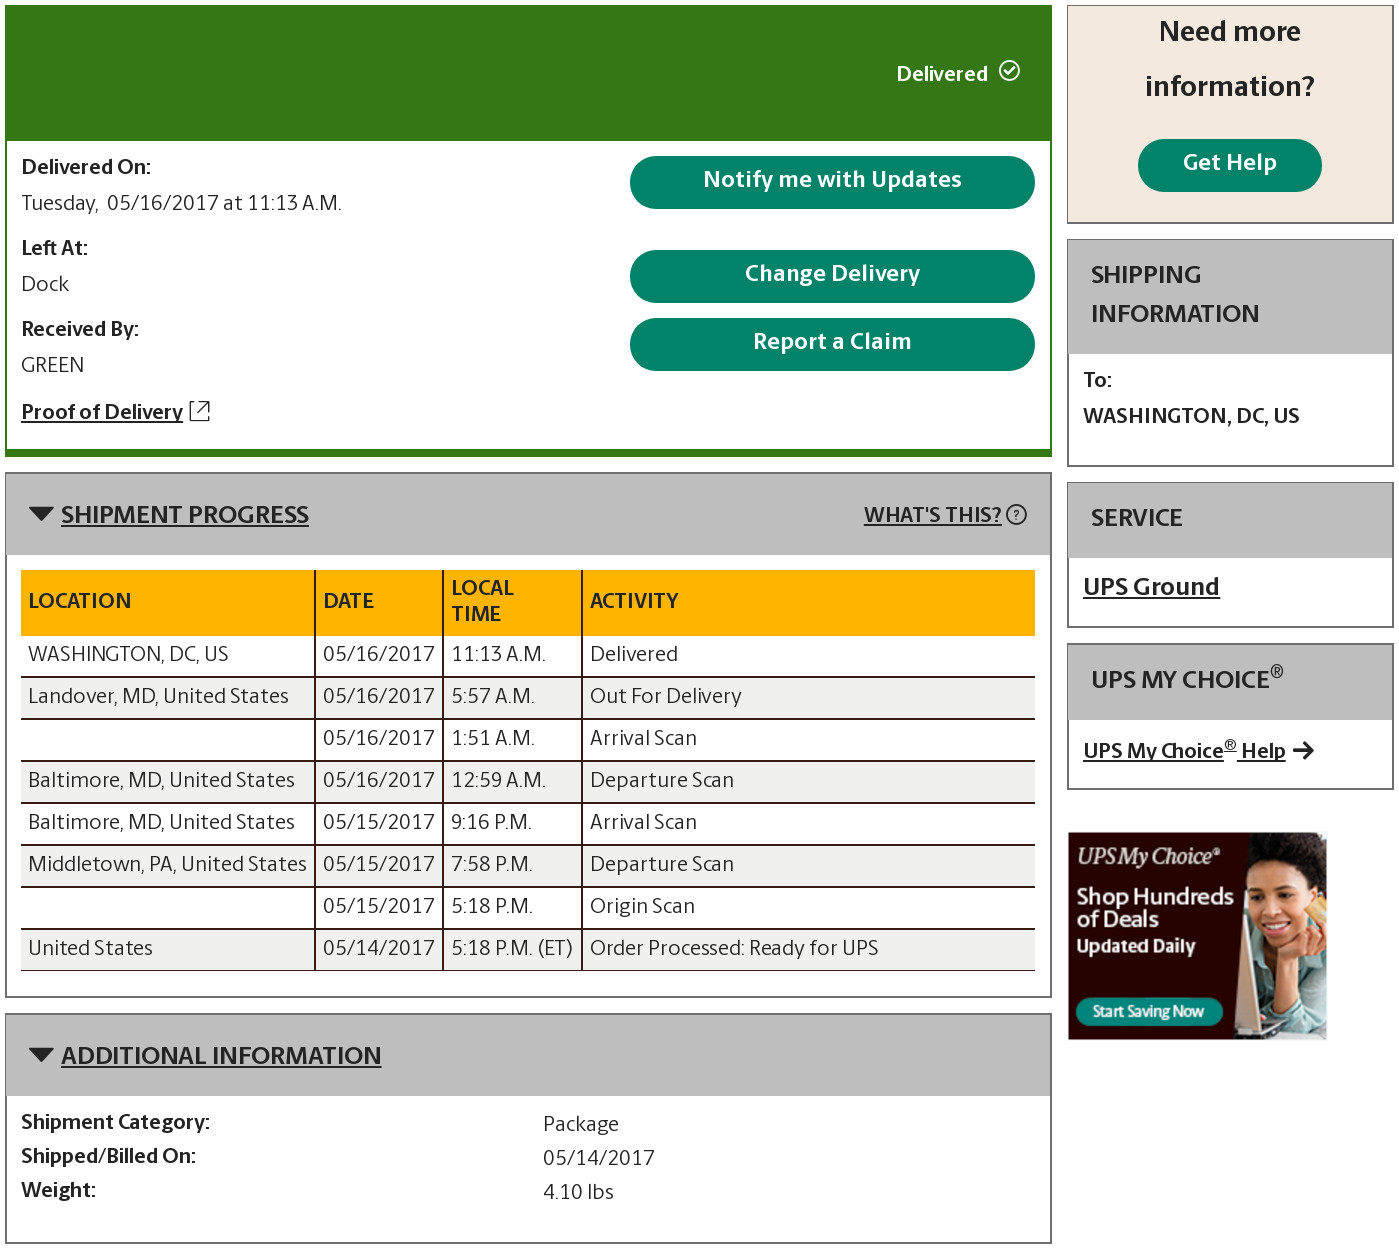1399x1249 pixels.
Task: Click the Report a Claim button
Action: coord(832,344)
